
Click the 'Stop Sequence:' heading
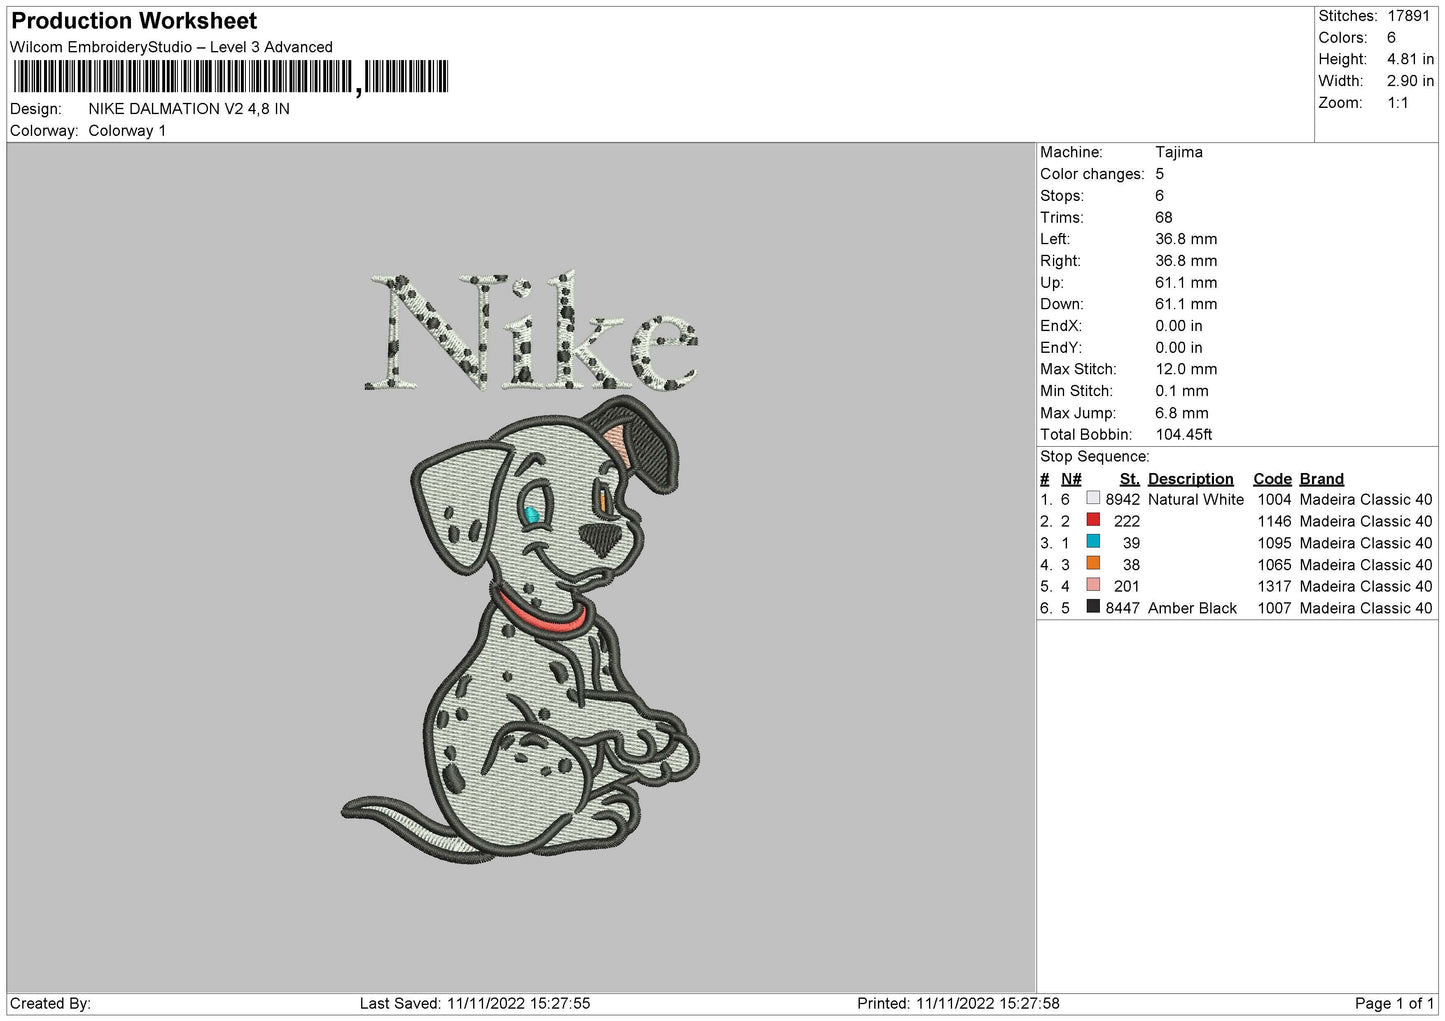pyautogui.click(x=1095, y=457)
